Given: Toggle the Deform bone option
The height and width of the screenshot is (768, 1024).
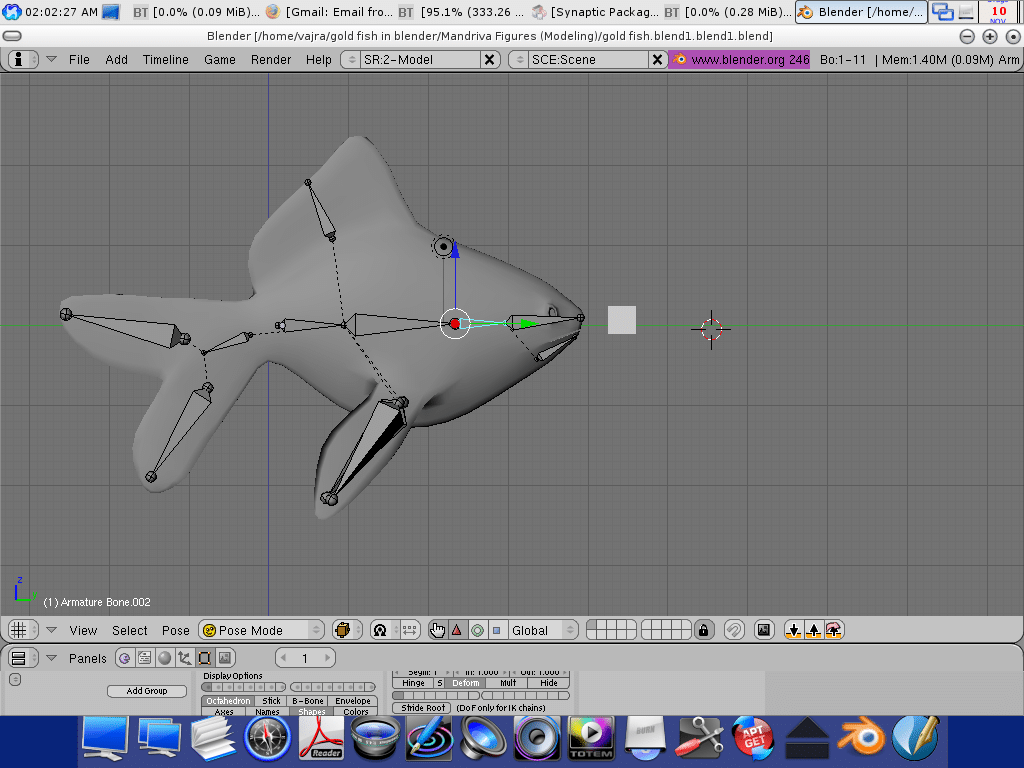Looking at the screenshot, I should [x=466, y=683].
